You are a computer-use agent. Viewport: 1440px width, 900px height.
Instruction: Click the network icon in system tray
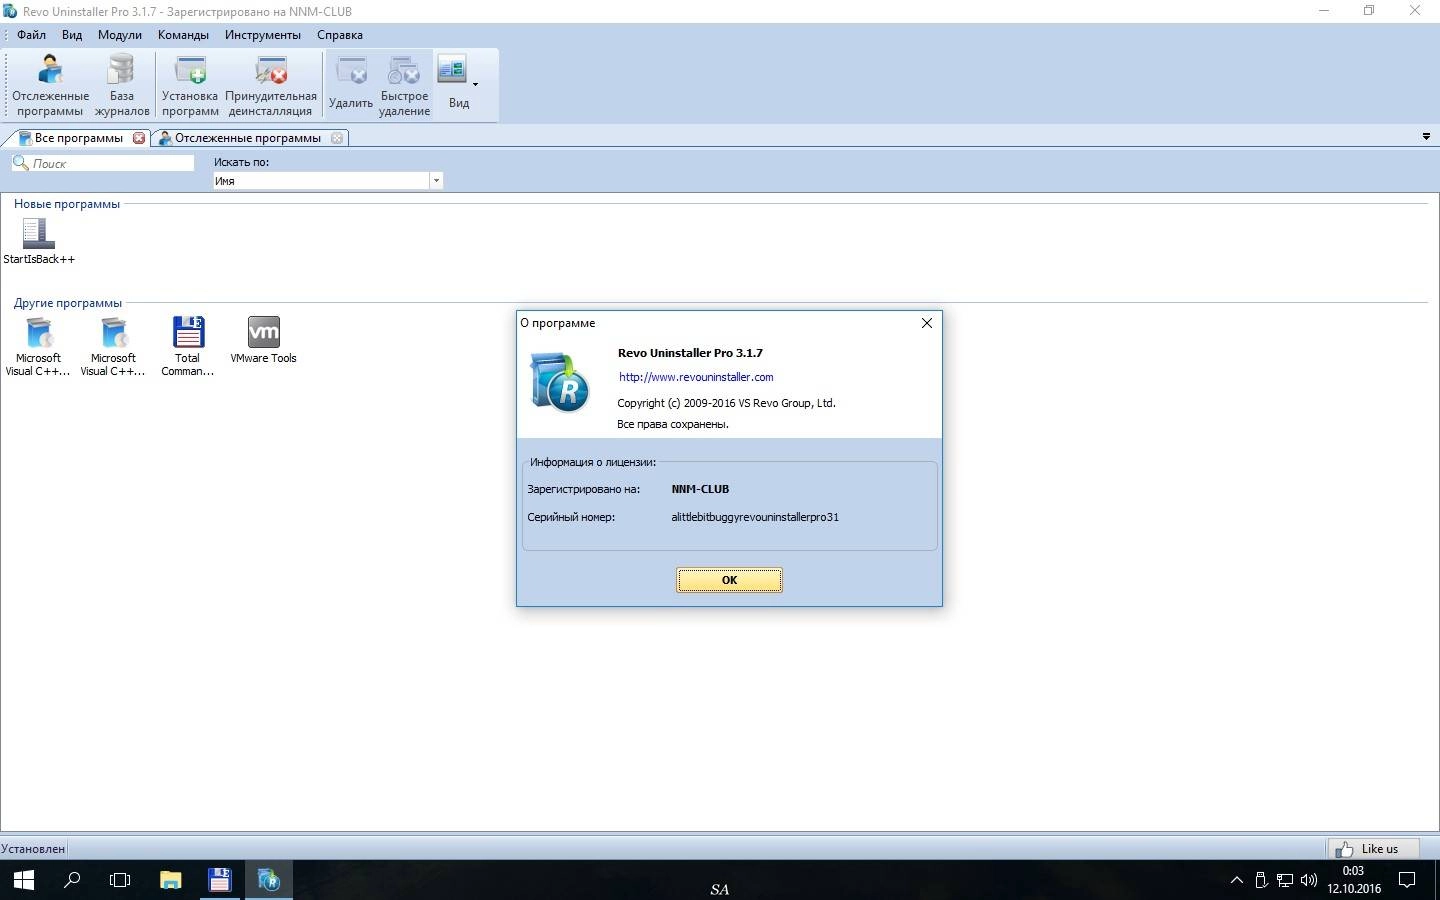coord(1285,880)
